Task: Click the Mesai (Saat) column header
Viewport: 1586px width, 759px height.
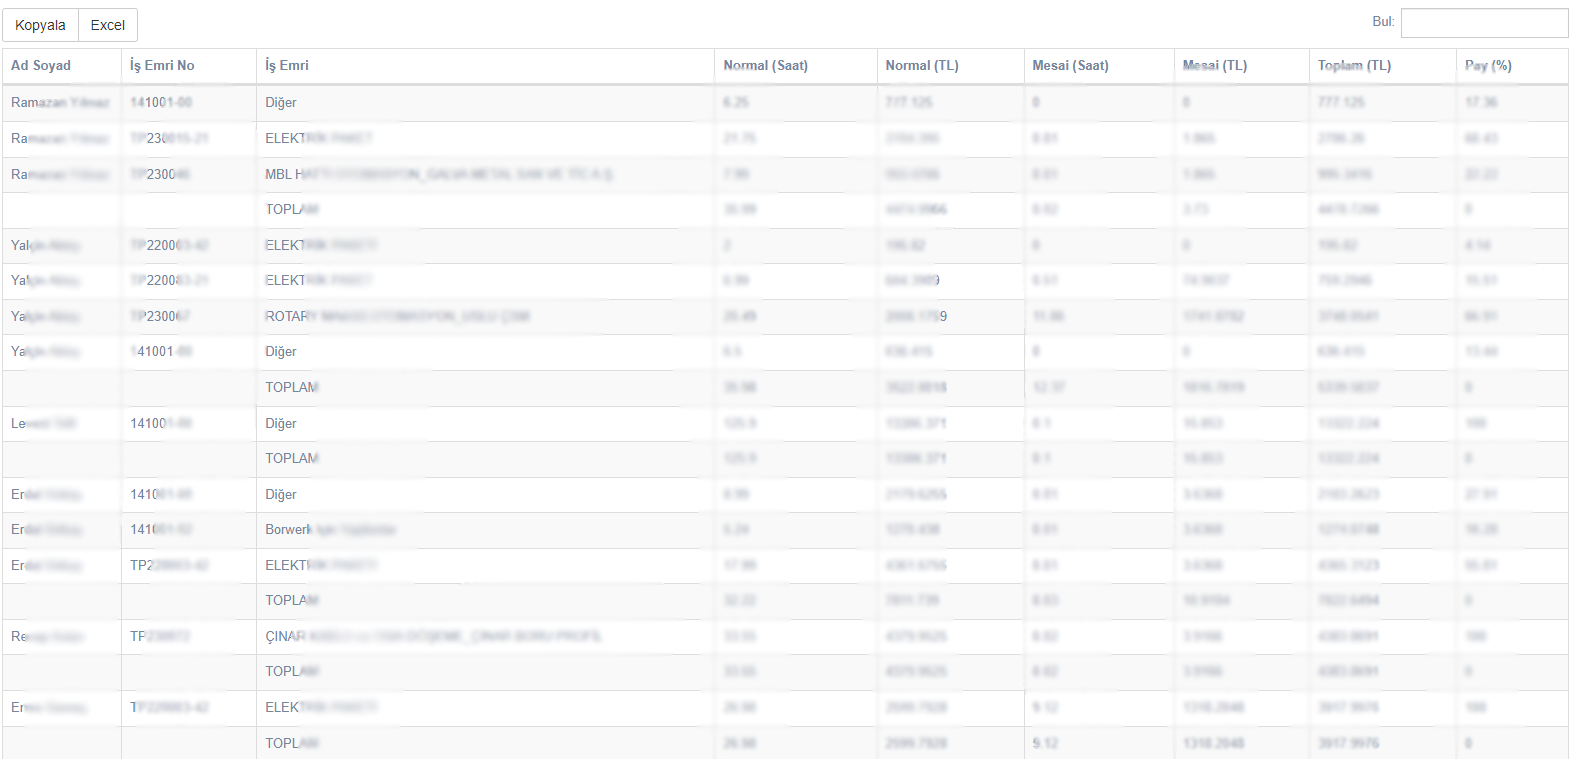Action: tap(1070, 65)
